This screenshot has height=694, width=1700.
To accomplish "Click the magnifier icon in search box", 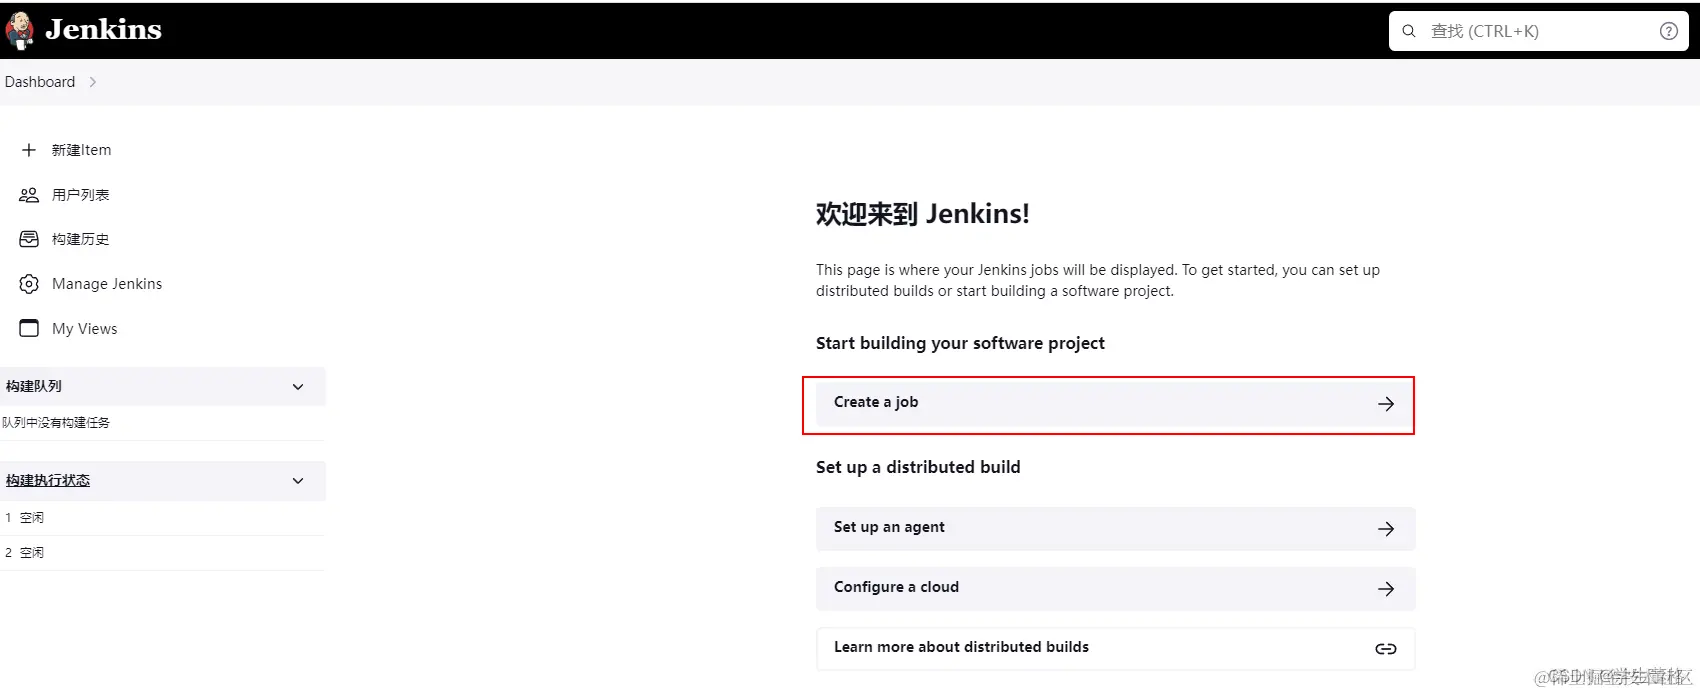I will coord(1409,31).
